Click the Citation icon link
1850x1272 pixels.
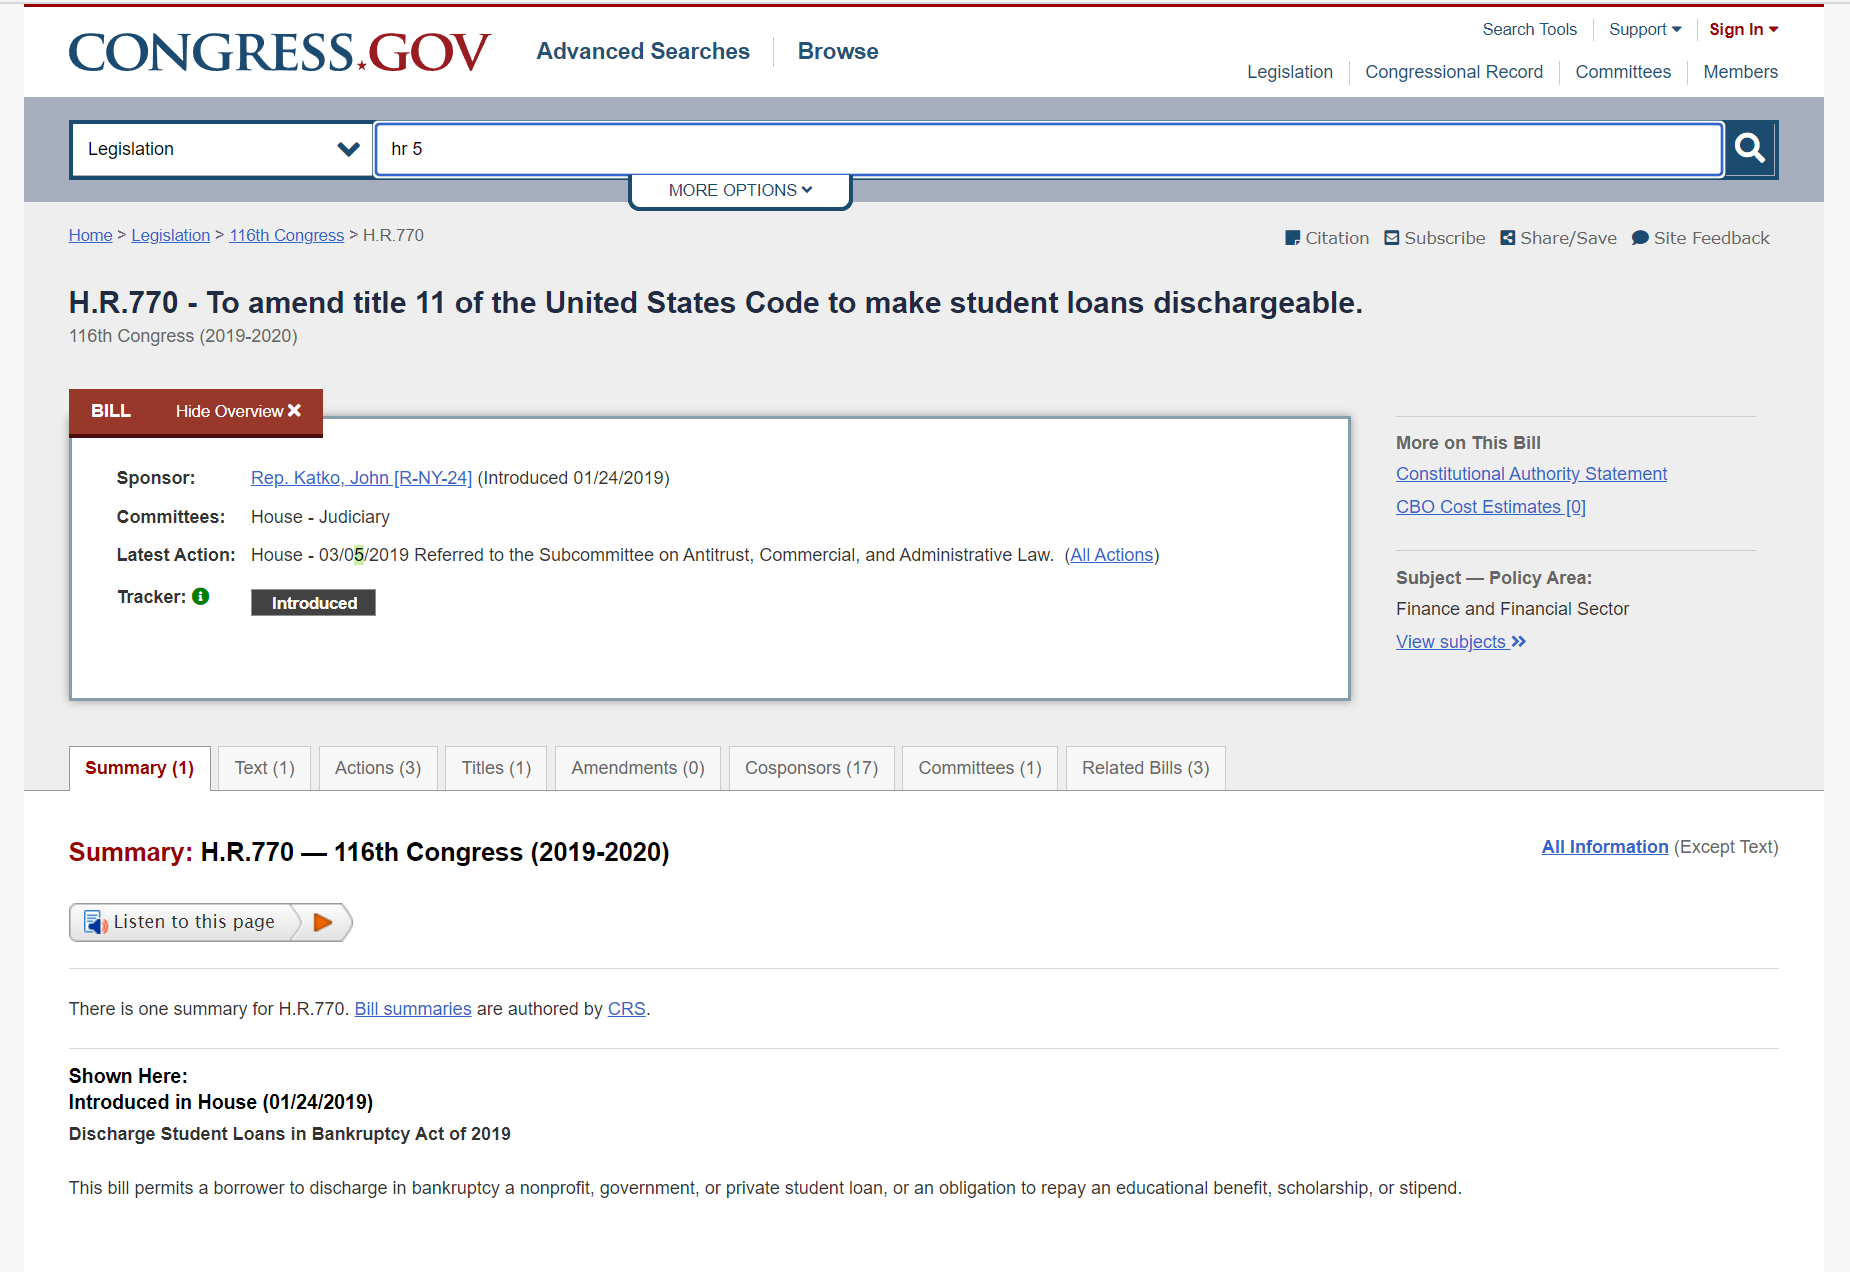[1327, 238]
